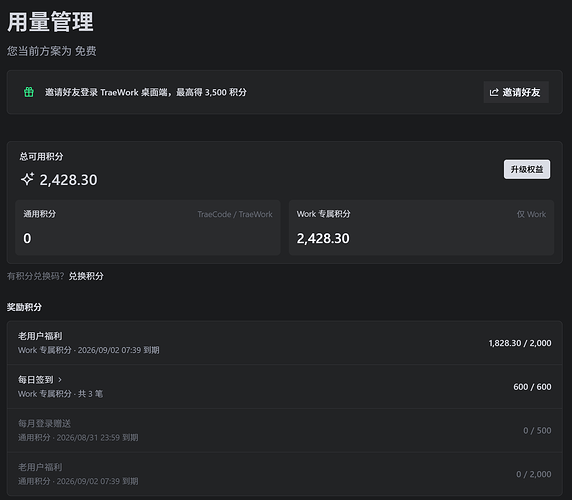The height and width of the screenshot is (500, 572).
Task: Select the 通用积分 card label
Action: click(x=40, y=214)
